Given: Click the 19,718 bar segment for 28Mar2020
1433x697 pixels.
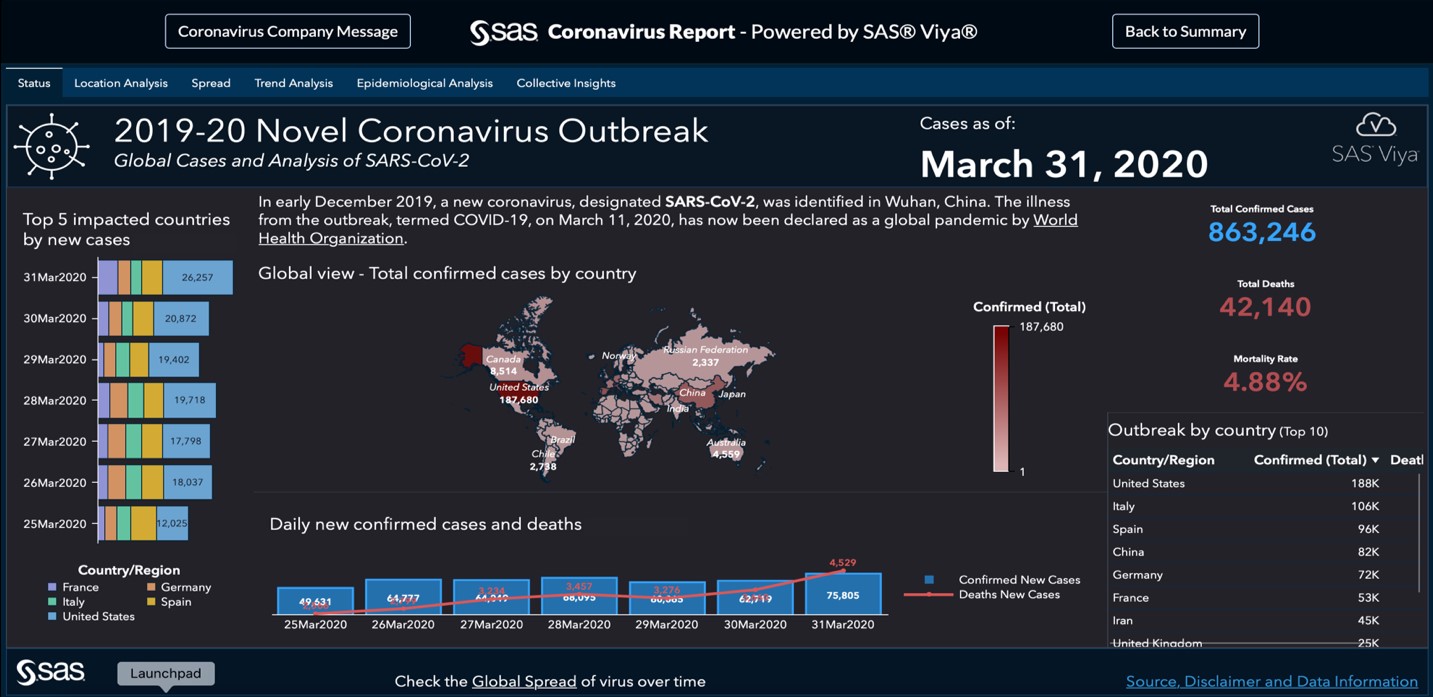Looking at the screenshot, I should [189, 400].
